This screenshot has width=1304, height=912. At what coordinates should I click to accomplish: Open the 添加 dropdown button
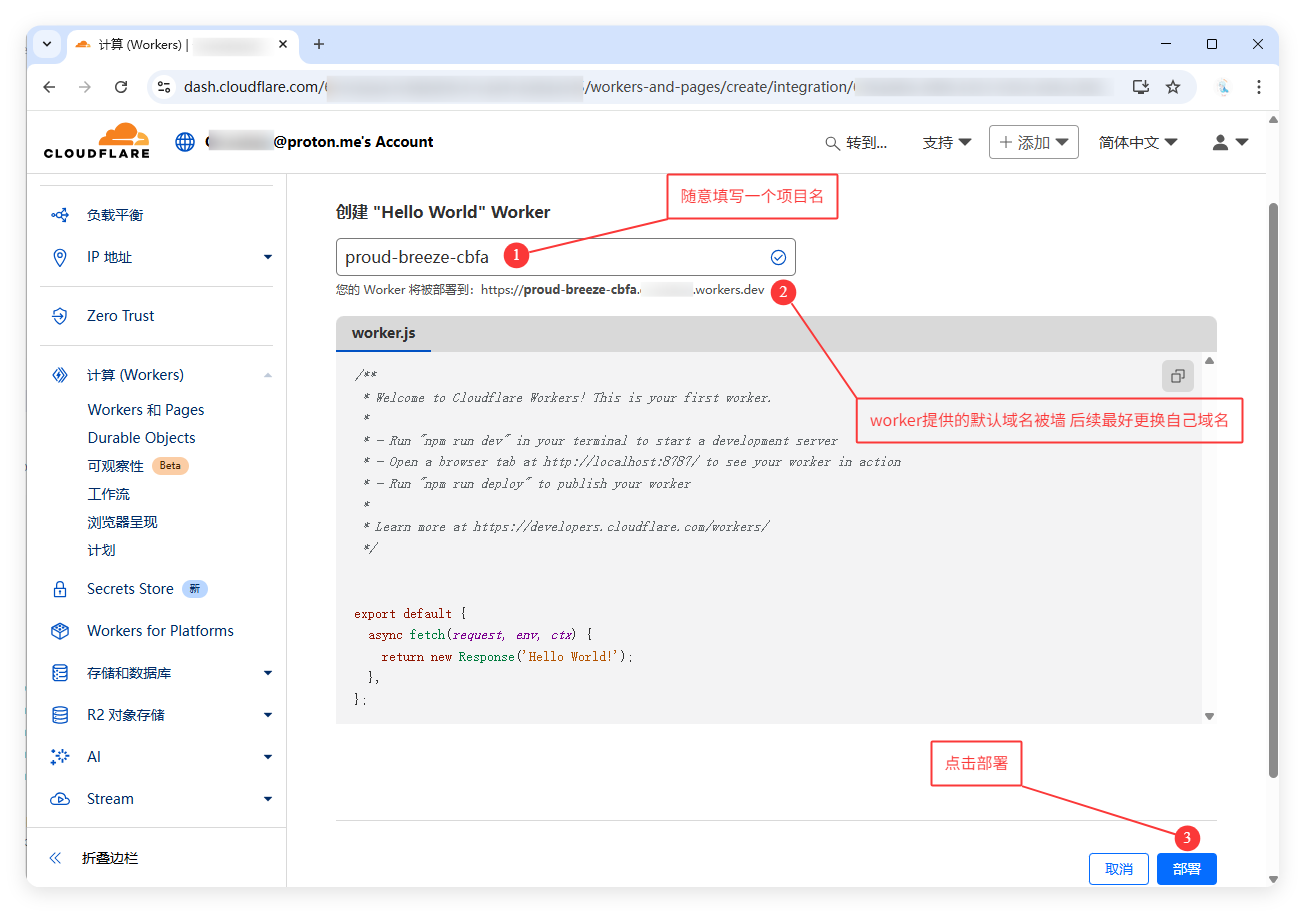point(1033,142)
